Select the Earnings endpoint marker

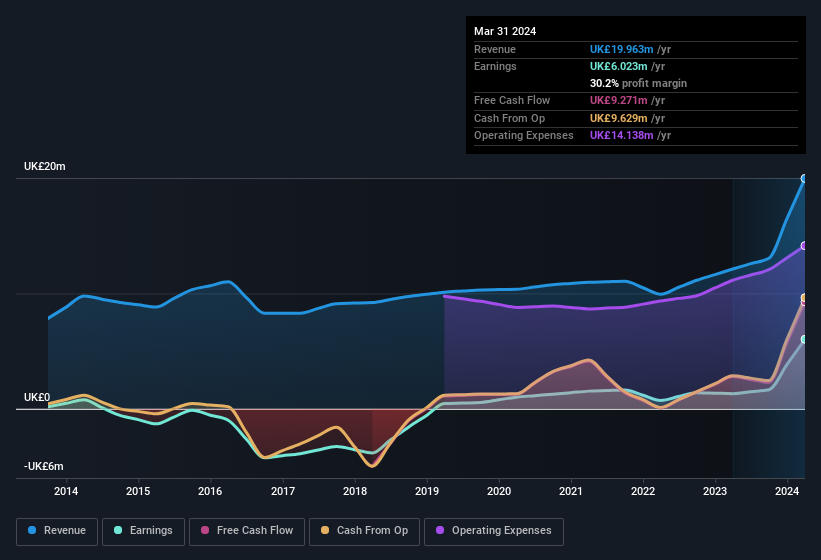804,340
